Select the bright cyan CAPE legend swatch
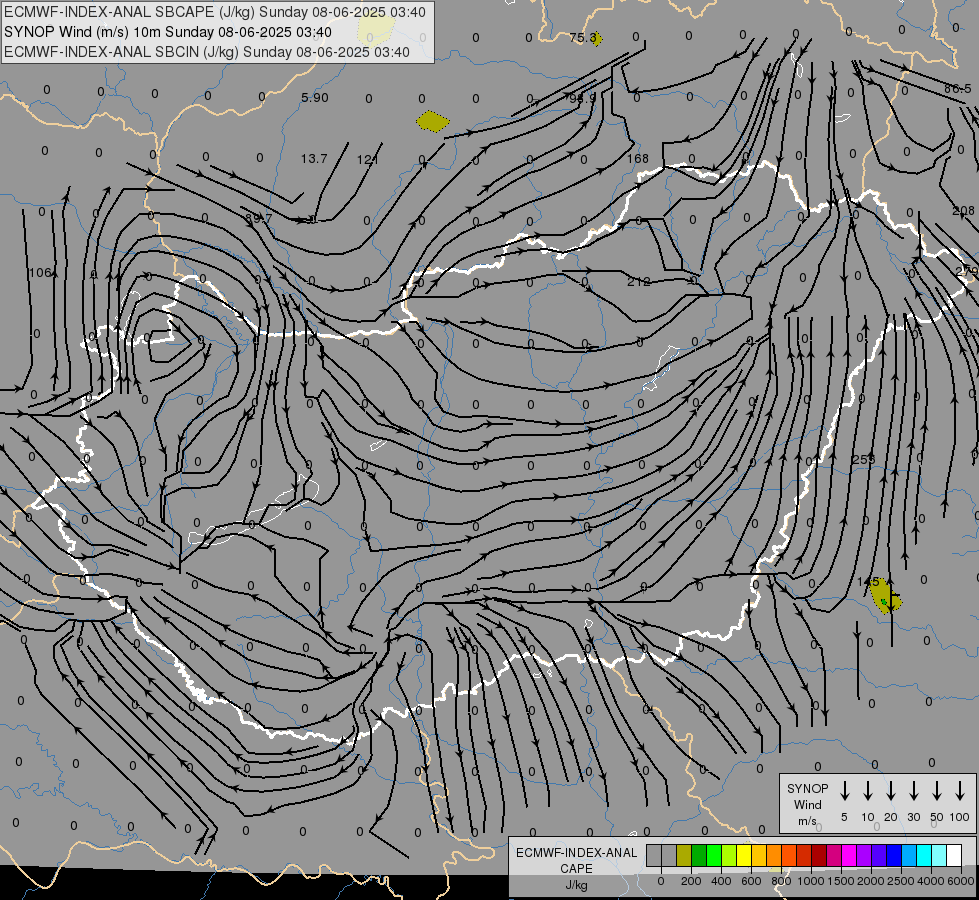 923,855
